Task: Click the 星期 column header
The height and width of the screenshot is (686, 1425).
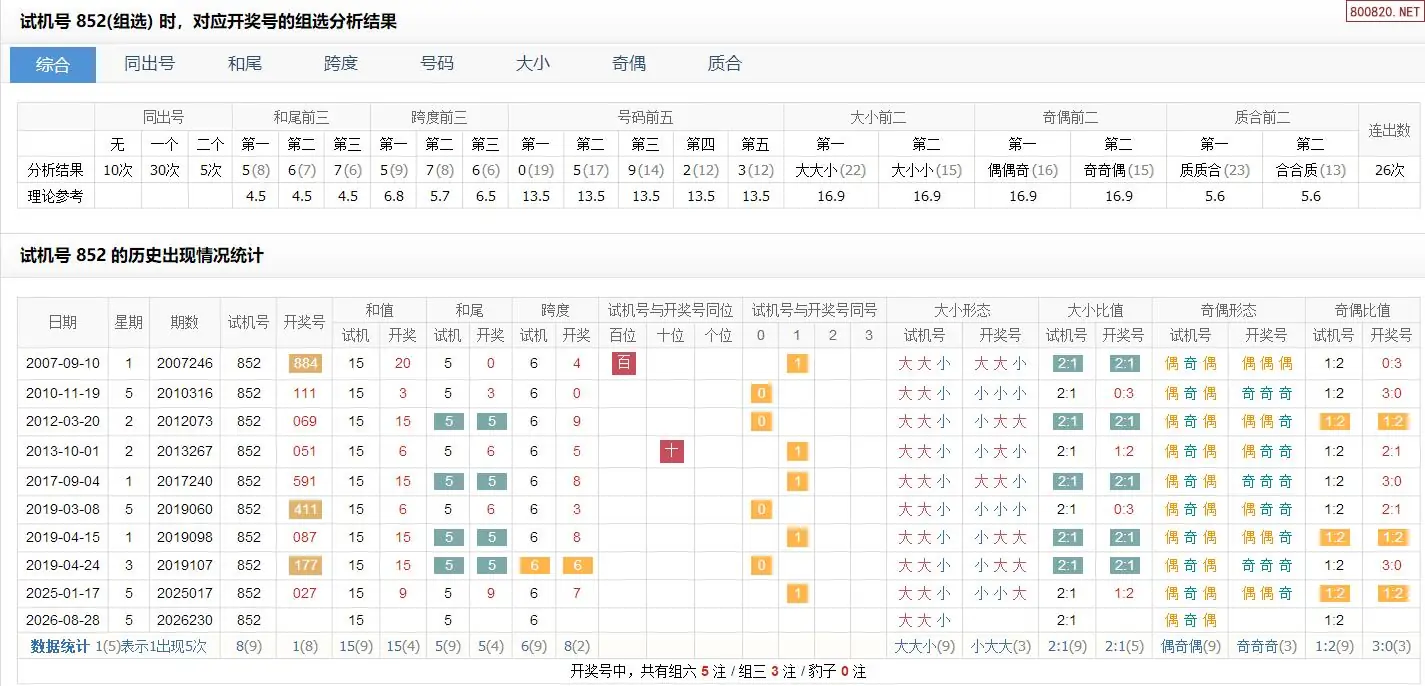Action: coord(128,323)
